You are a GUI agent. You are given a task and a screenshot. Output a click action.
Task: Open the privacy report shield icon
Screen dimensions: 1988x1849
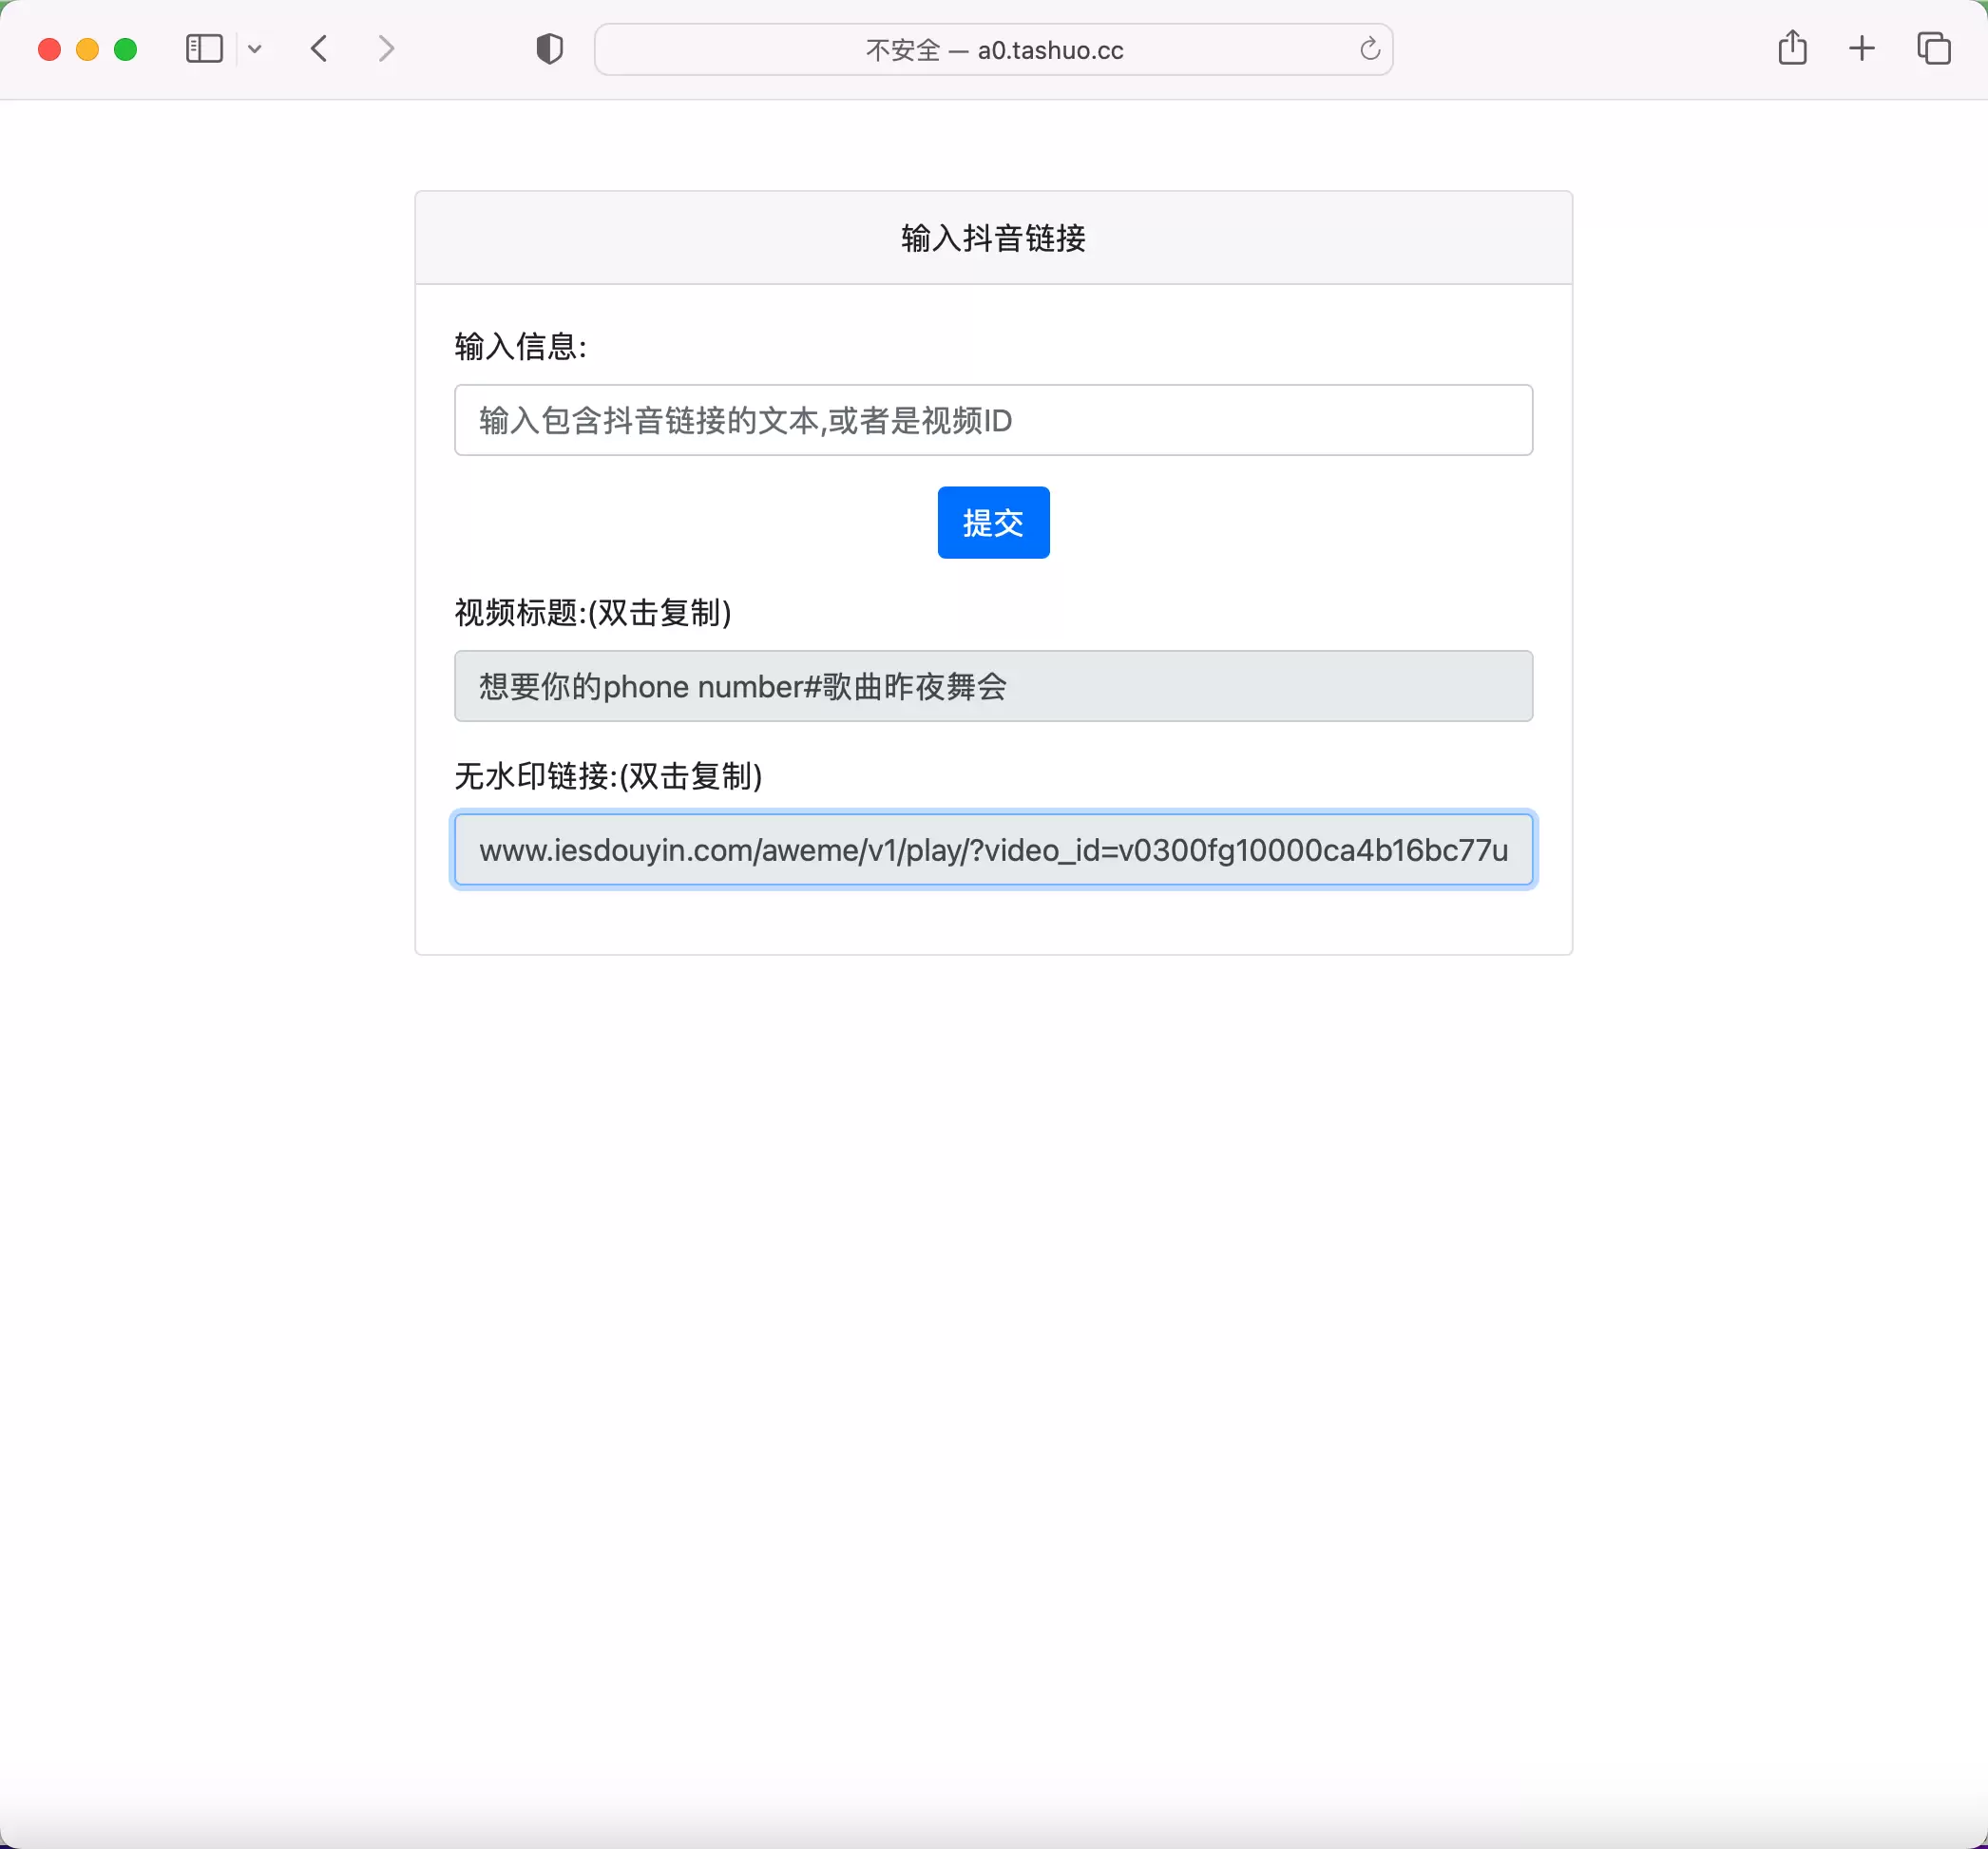[550, 49]
